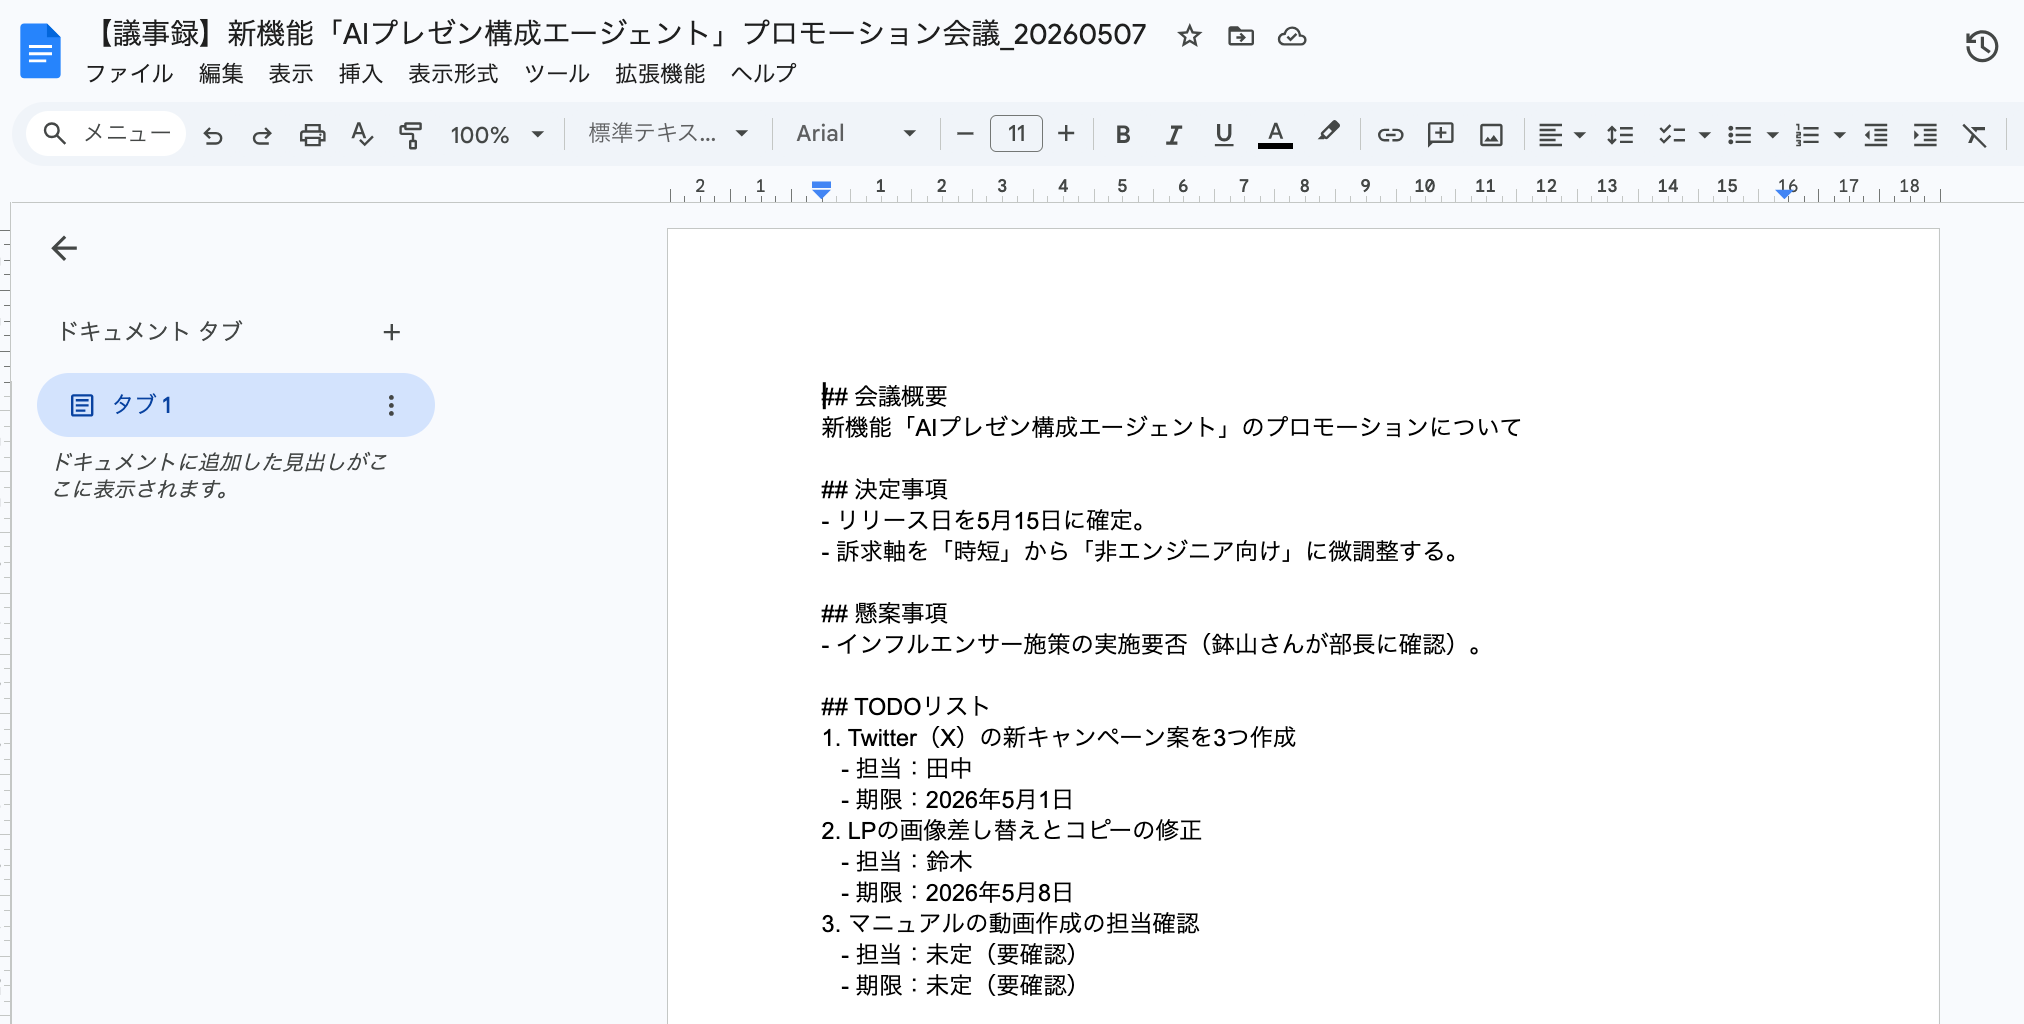Insert a bulleted list
The height and width of the screenshot is (1024, 2024).
click(1740, 135)
